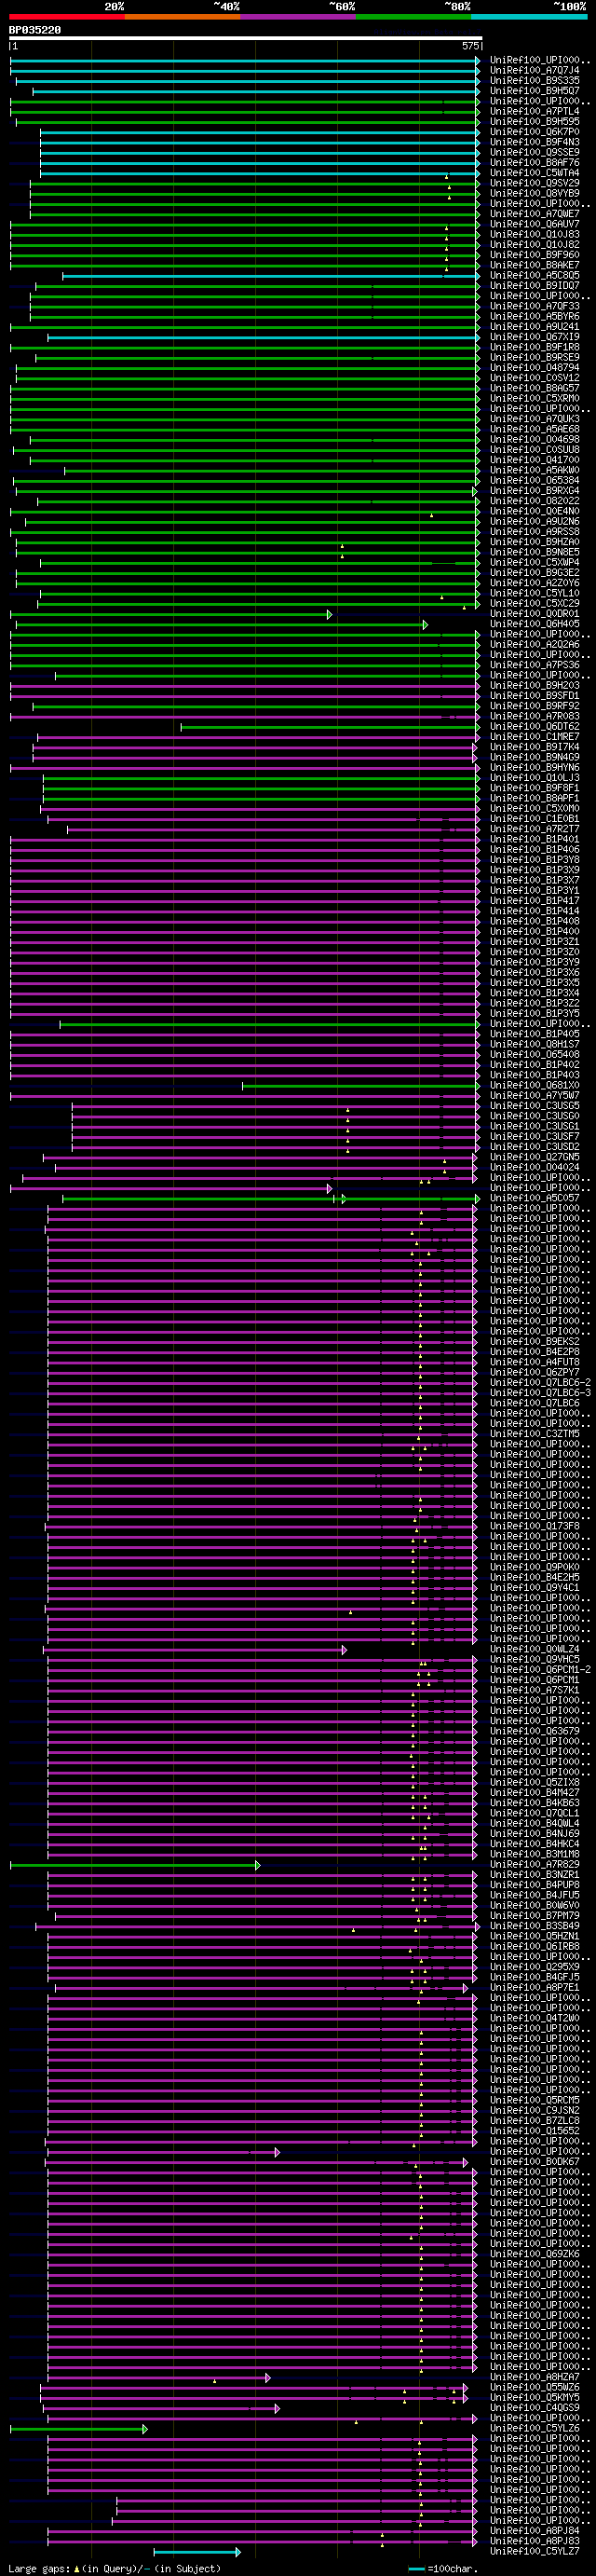Select the UniRef100_C0SV12 label
The width and height of the screenshot is (596, 2576).
click(x=534, y=378)
